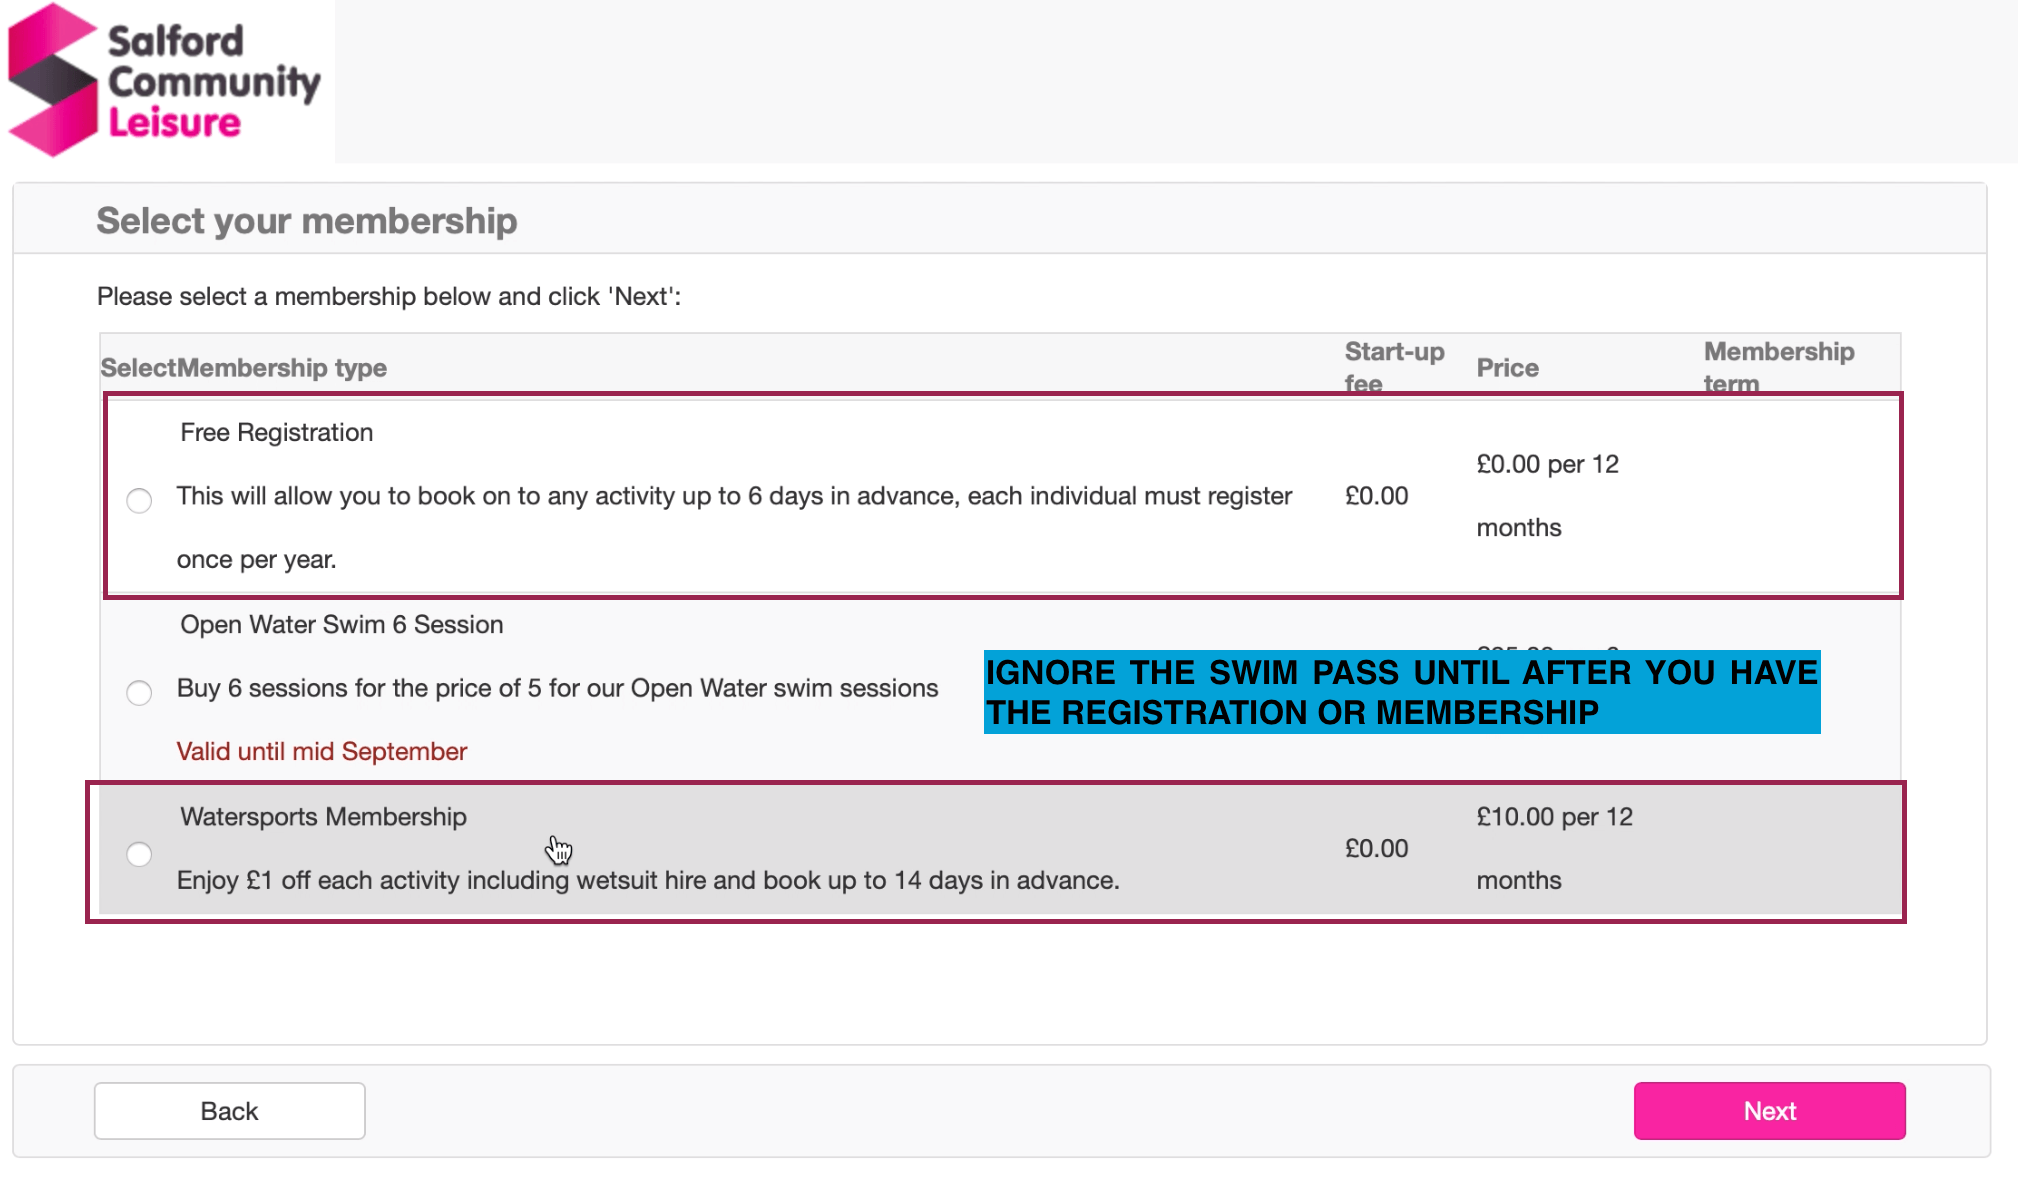Click the Valid until mid September note
The image size is (2018, 1188).
[x=321, y=751]
